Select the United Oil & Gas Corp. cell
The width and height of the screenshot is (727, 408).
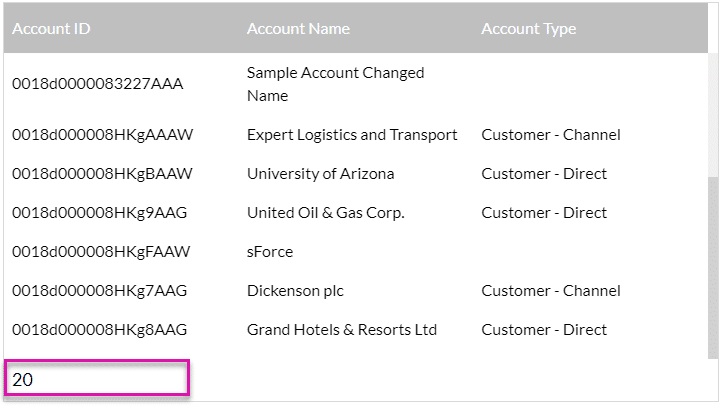point(325,213)
